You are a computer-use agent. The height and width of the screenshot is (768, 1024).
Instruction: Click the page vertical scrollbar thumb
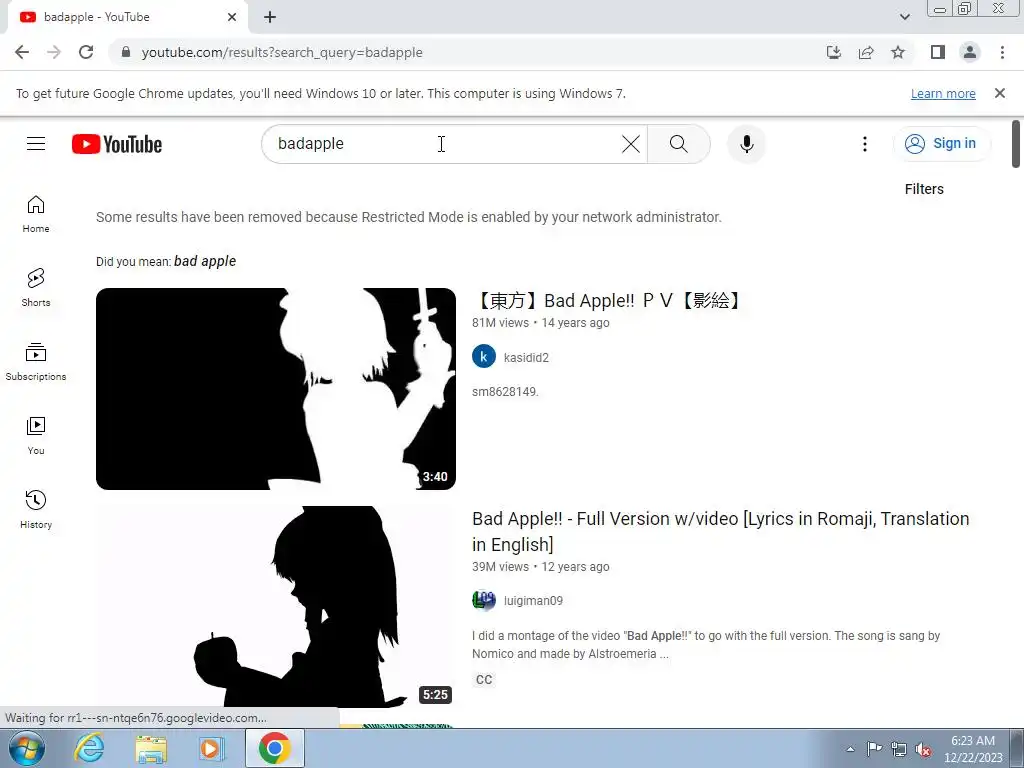coord(1016,144)
